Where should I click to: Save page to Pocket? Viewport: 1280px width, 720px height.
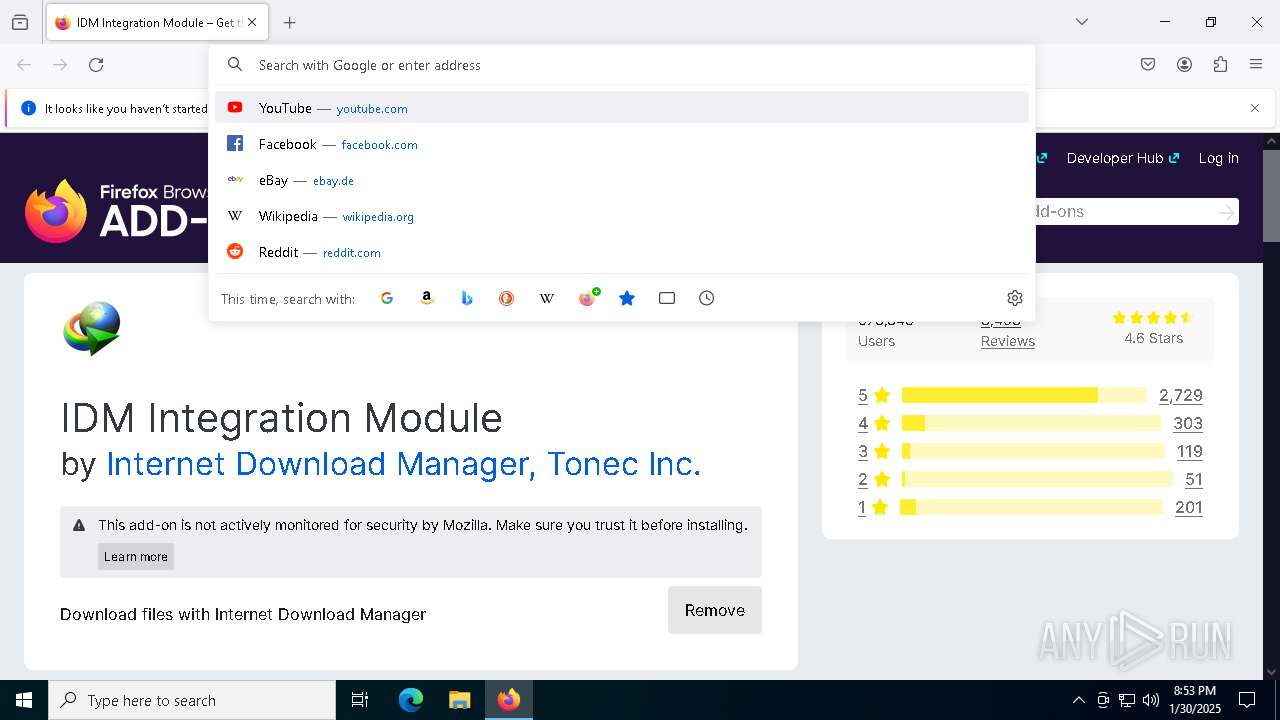pyautogui.click(x=1148, y=65)
